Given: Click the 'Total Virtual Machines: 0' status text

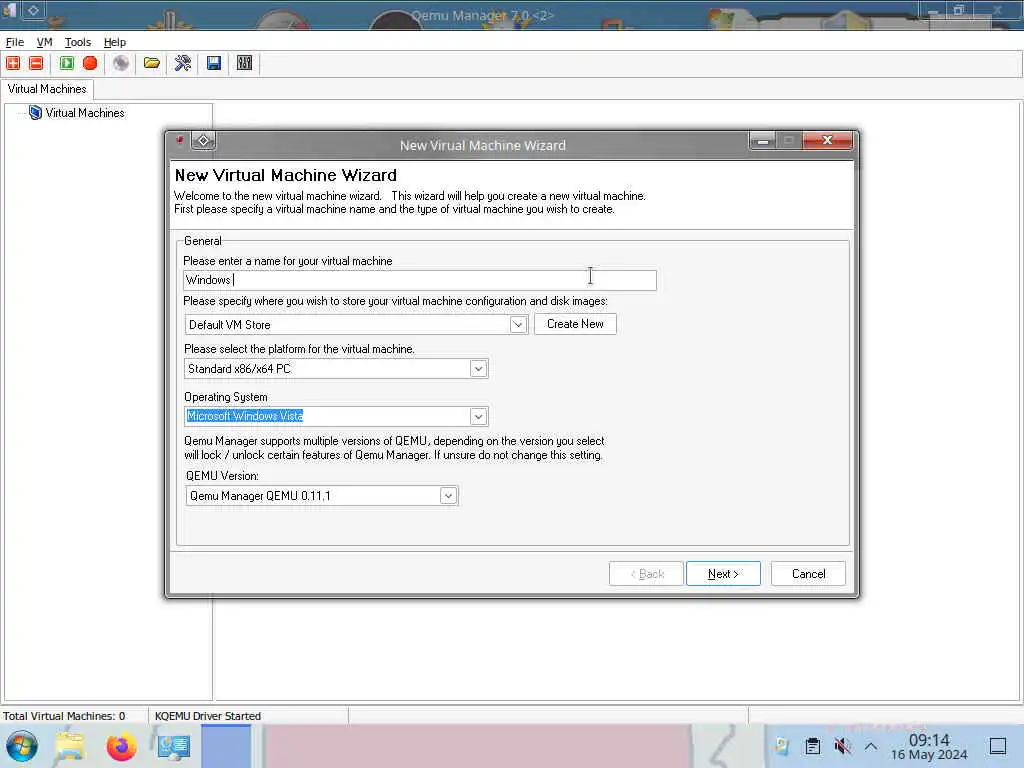Looking at the screenshot, I should (64, 716).
